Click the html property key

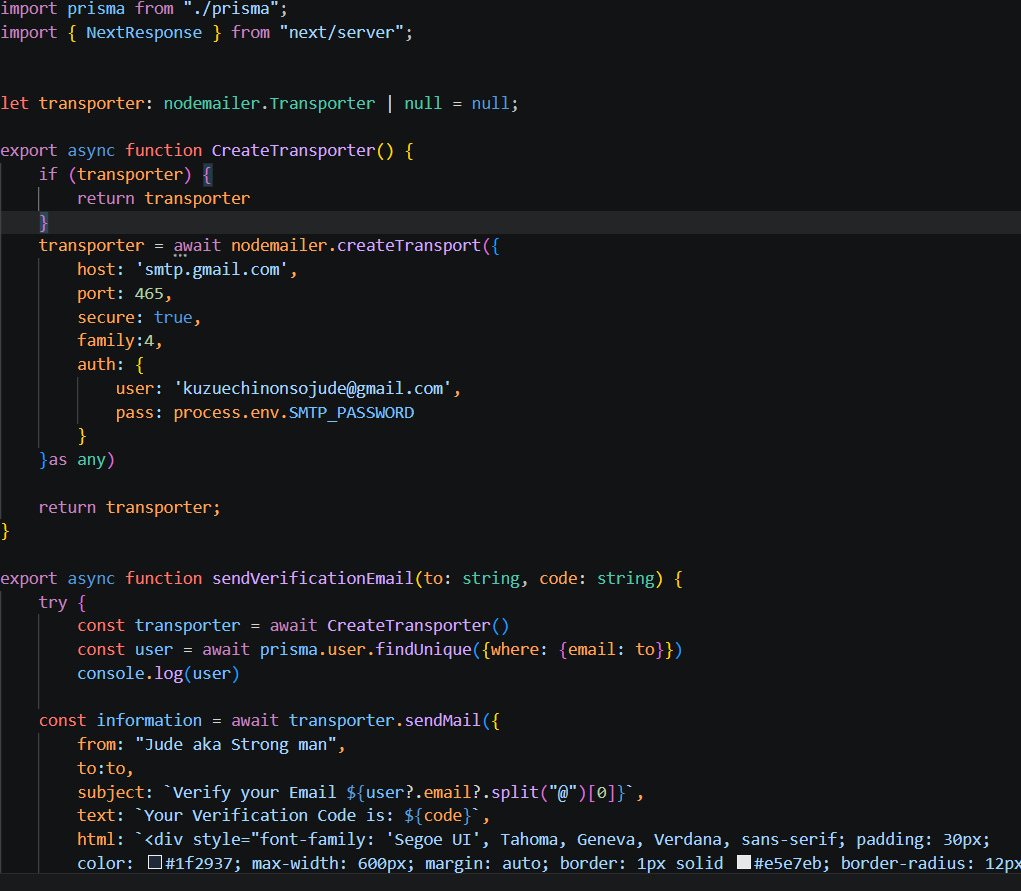point(96,840)
